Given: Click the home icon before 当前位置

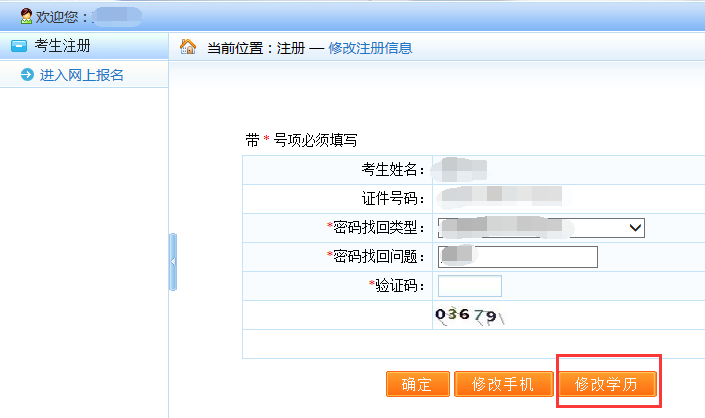Looking at the screenshot, I should coord(187,47).
